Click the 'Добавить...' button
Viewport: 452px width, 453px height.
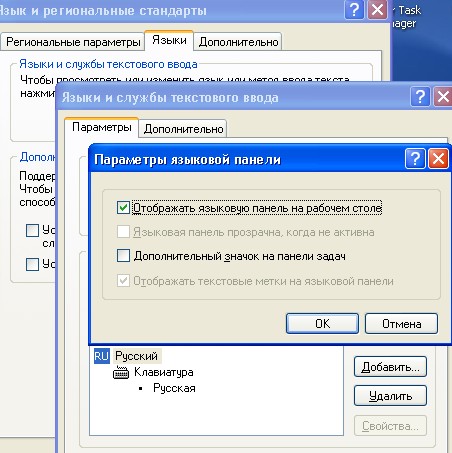click(x=390, y=367)
